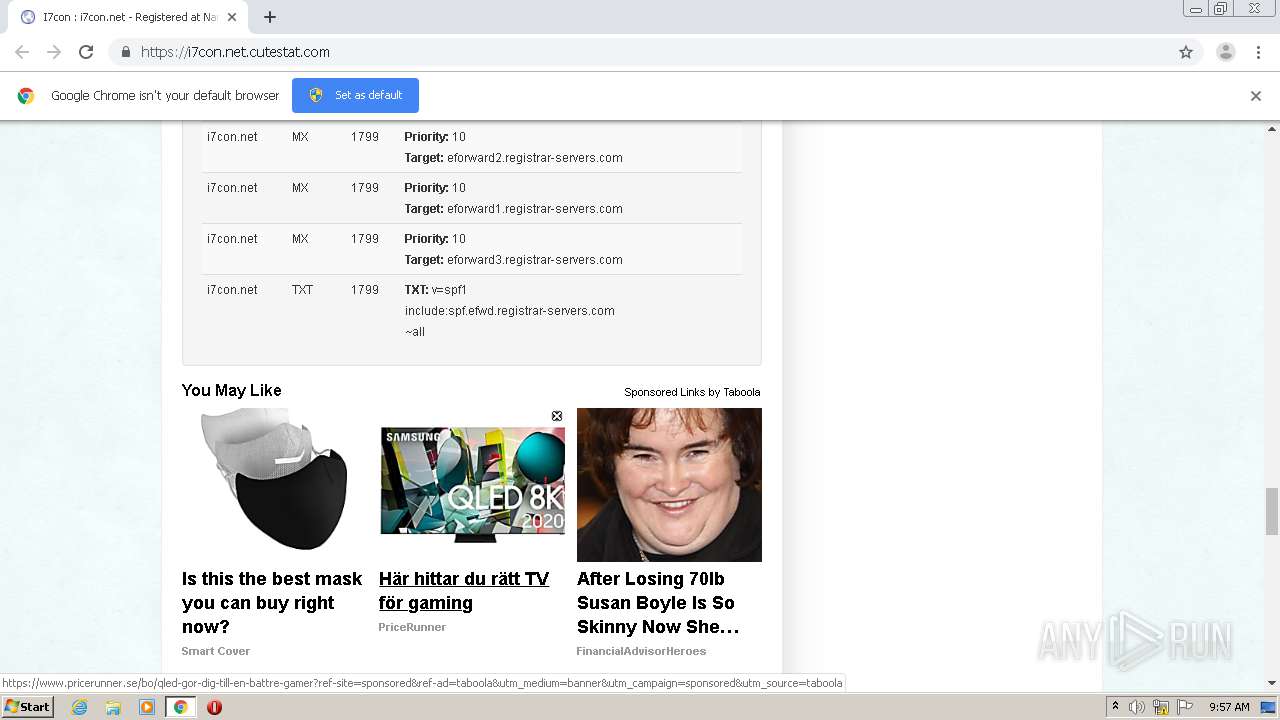Open the Samsung QLED 8K ad image

point(472,485)
